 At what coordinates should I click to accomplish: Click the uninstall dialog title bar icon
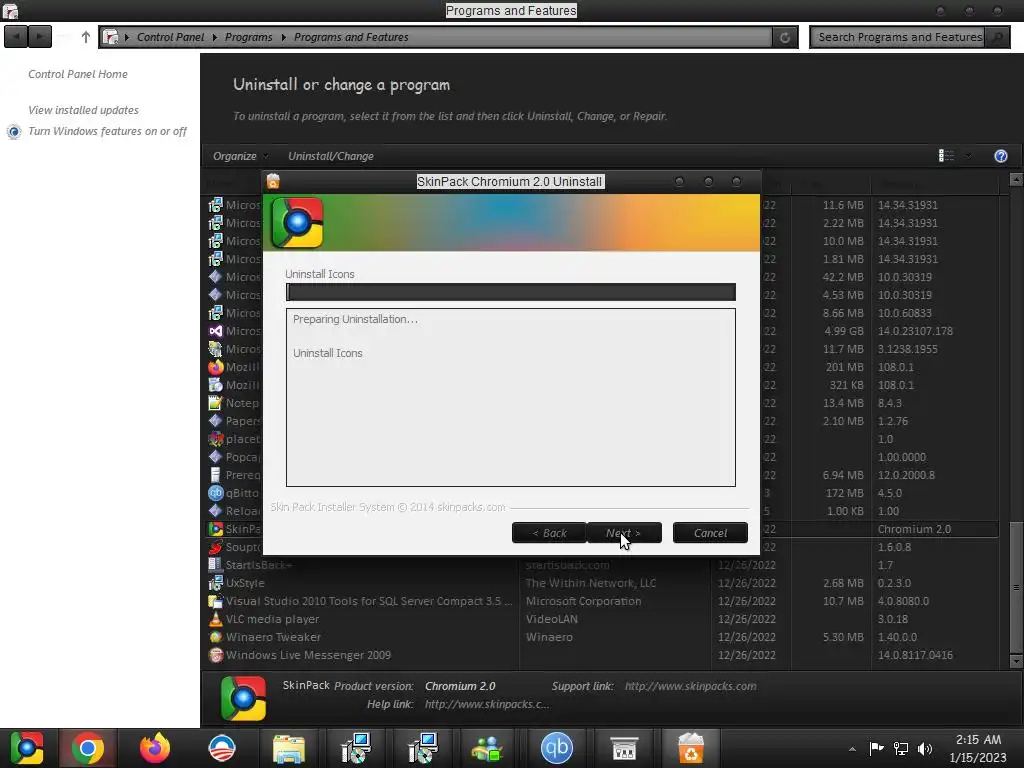[x=273, y=181]
